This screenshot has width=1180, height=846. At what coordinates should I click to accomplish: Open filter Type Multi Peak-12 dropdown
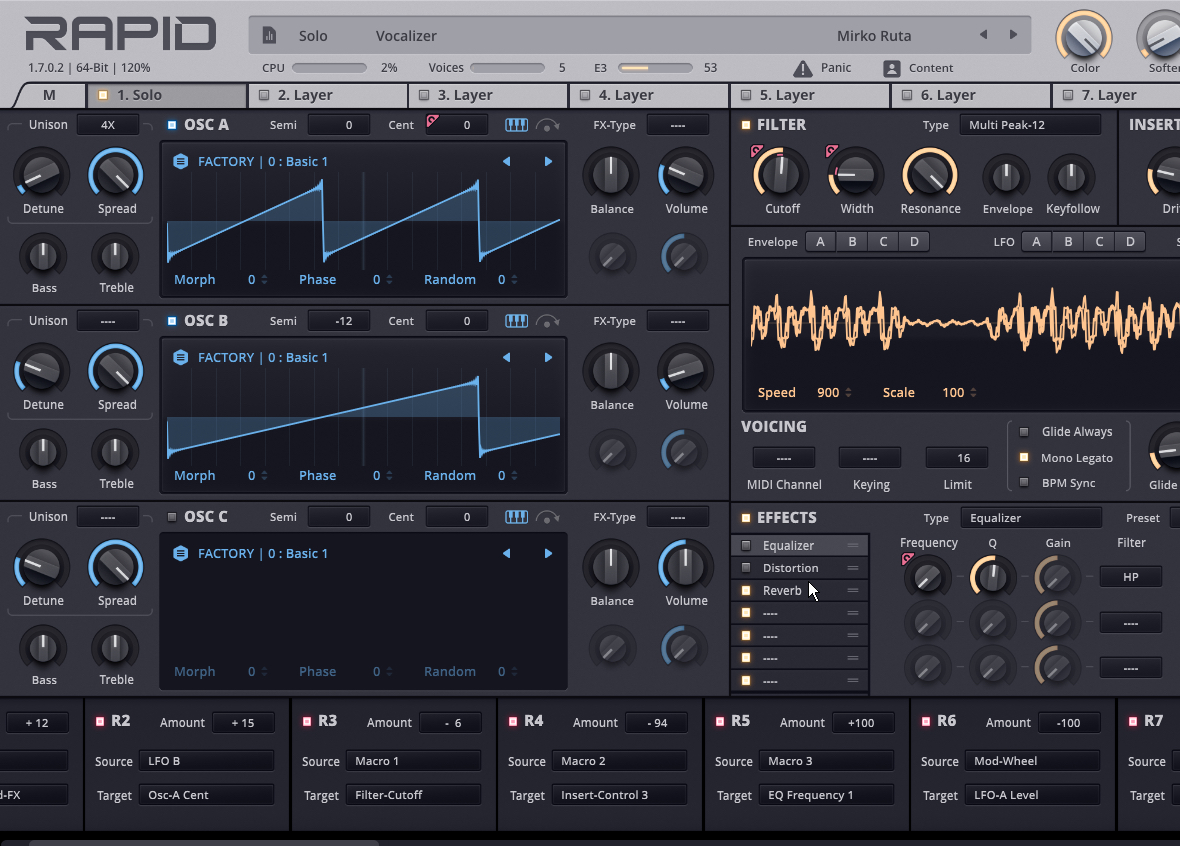click(x=1029, y=125)
